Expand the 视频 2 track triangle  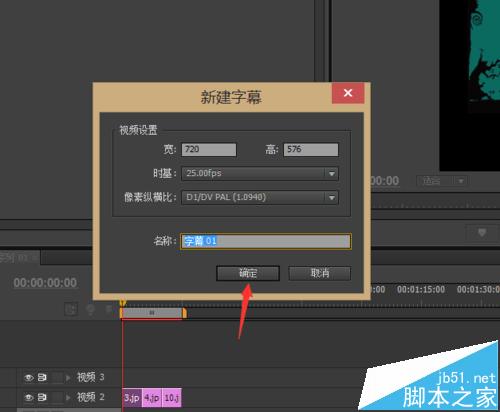click(x=68, y=398)
